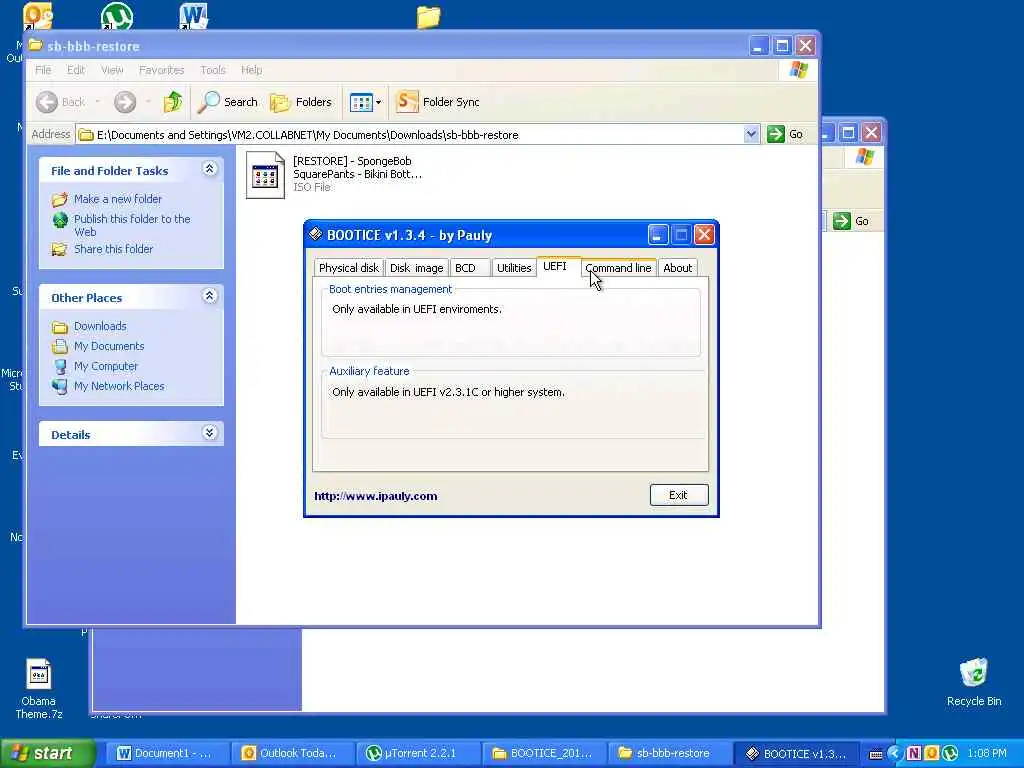Select the RESTORE SpongeBob ISO file icon
Screen dimensions: 1024x768
pyautogui.click(x=265, y=174)
